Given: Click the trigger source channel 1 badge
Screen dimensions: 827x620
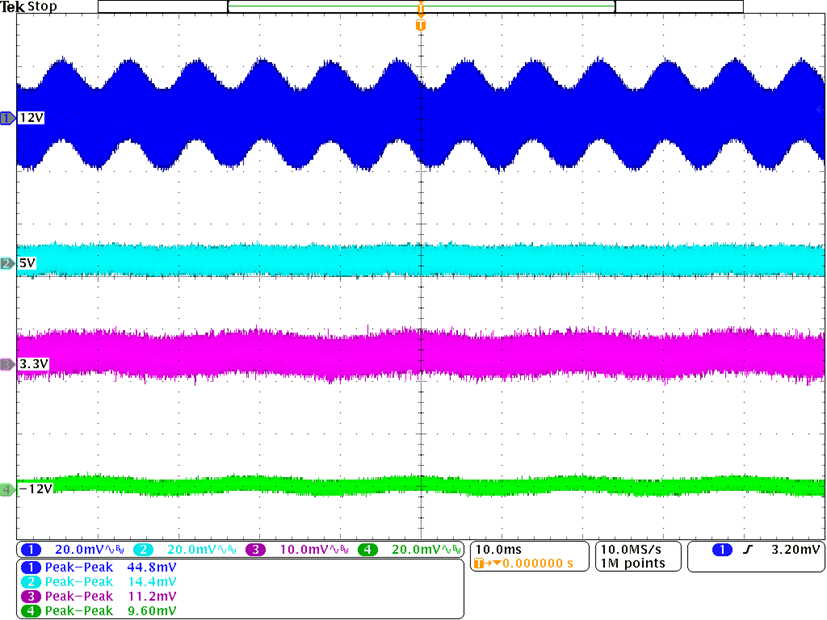Looking at the screenshot, I should tap(721, 550).
